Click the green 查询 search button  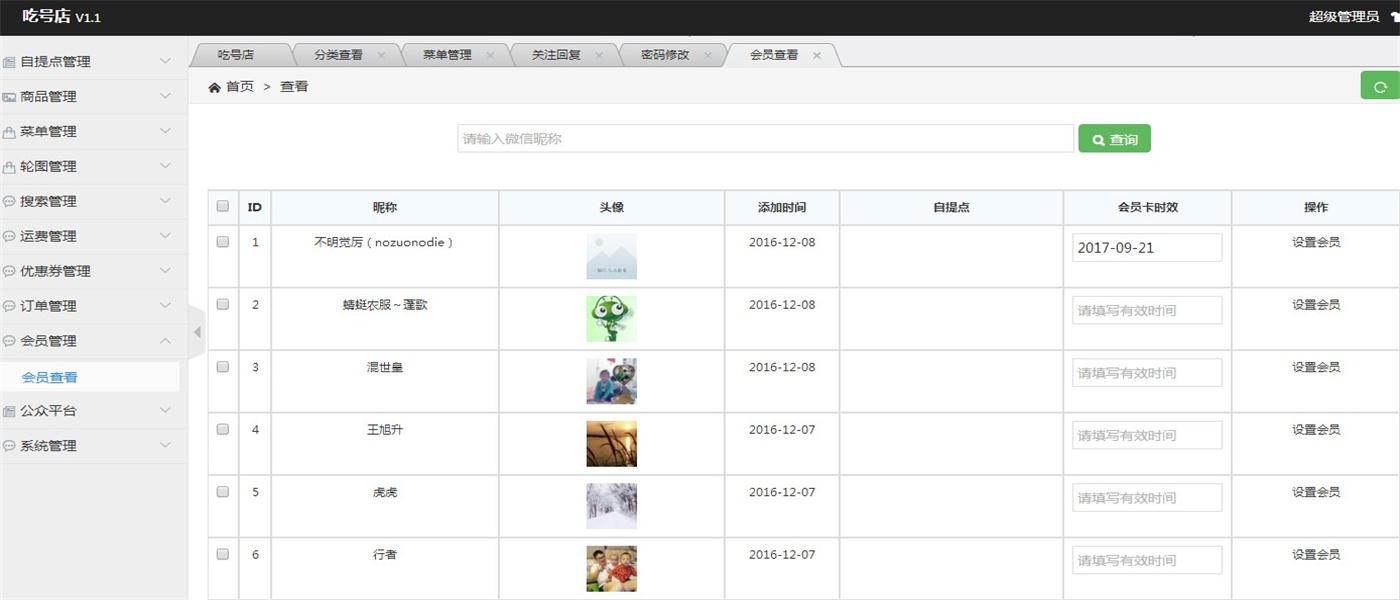[1114, 139]
